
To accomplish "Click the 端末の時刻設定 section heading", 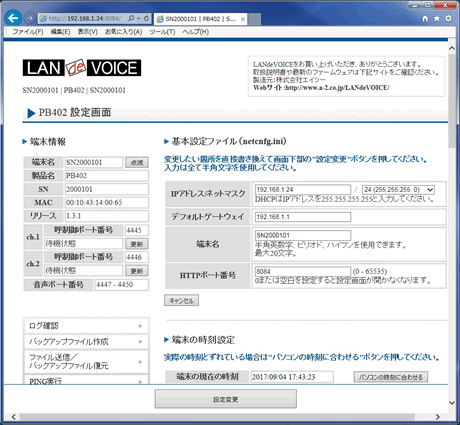I will coord(203,340).
